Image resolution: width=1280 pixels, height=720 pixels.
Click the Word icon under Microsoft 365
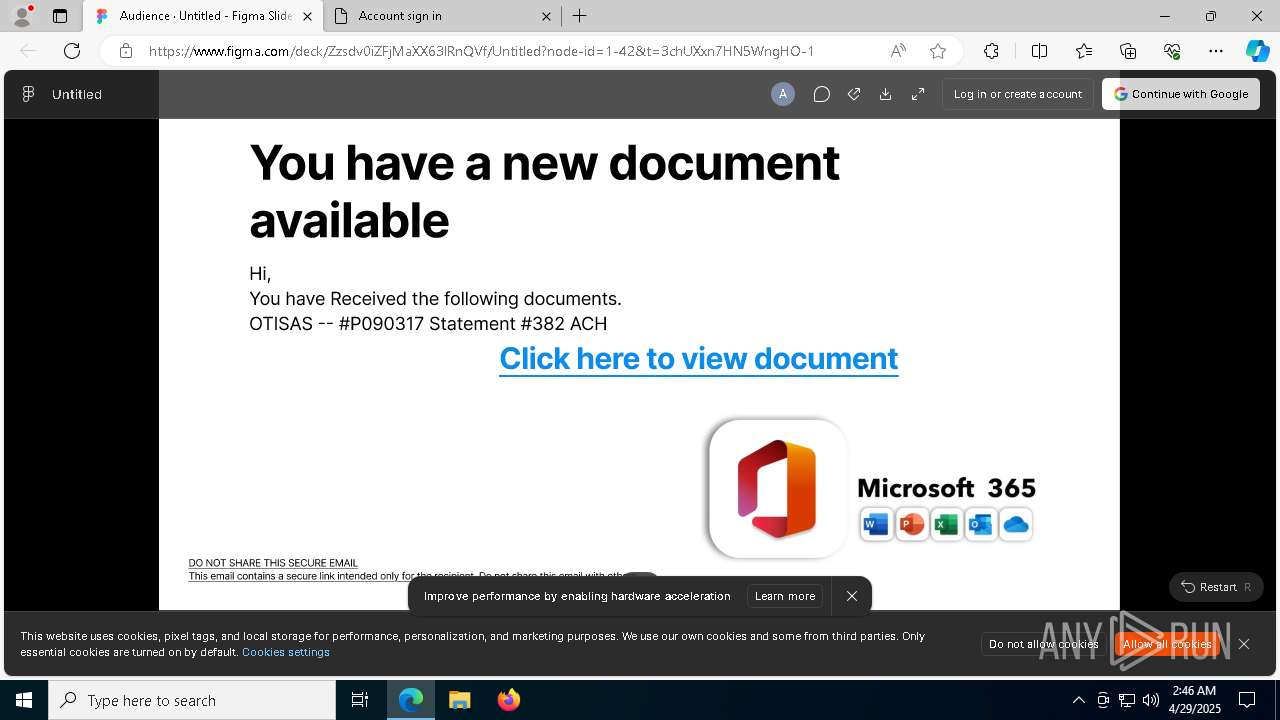point(876,524)
